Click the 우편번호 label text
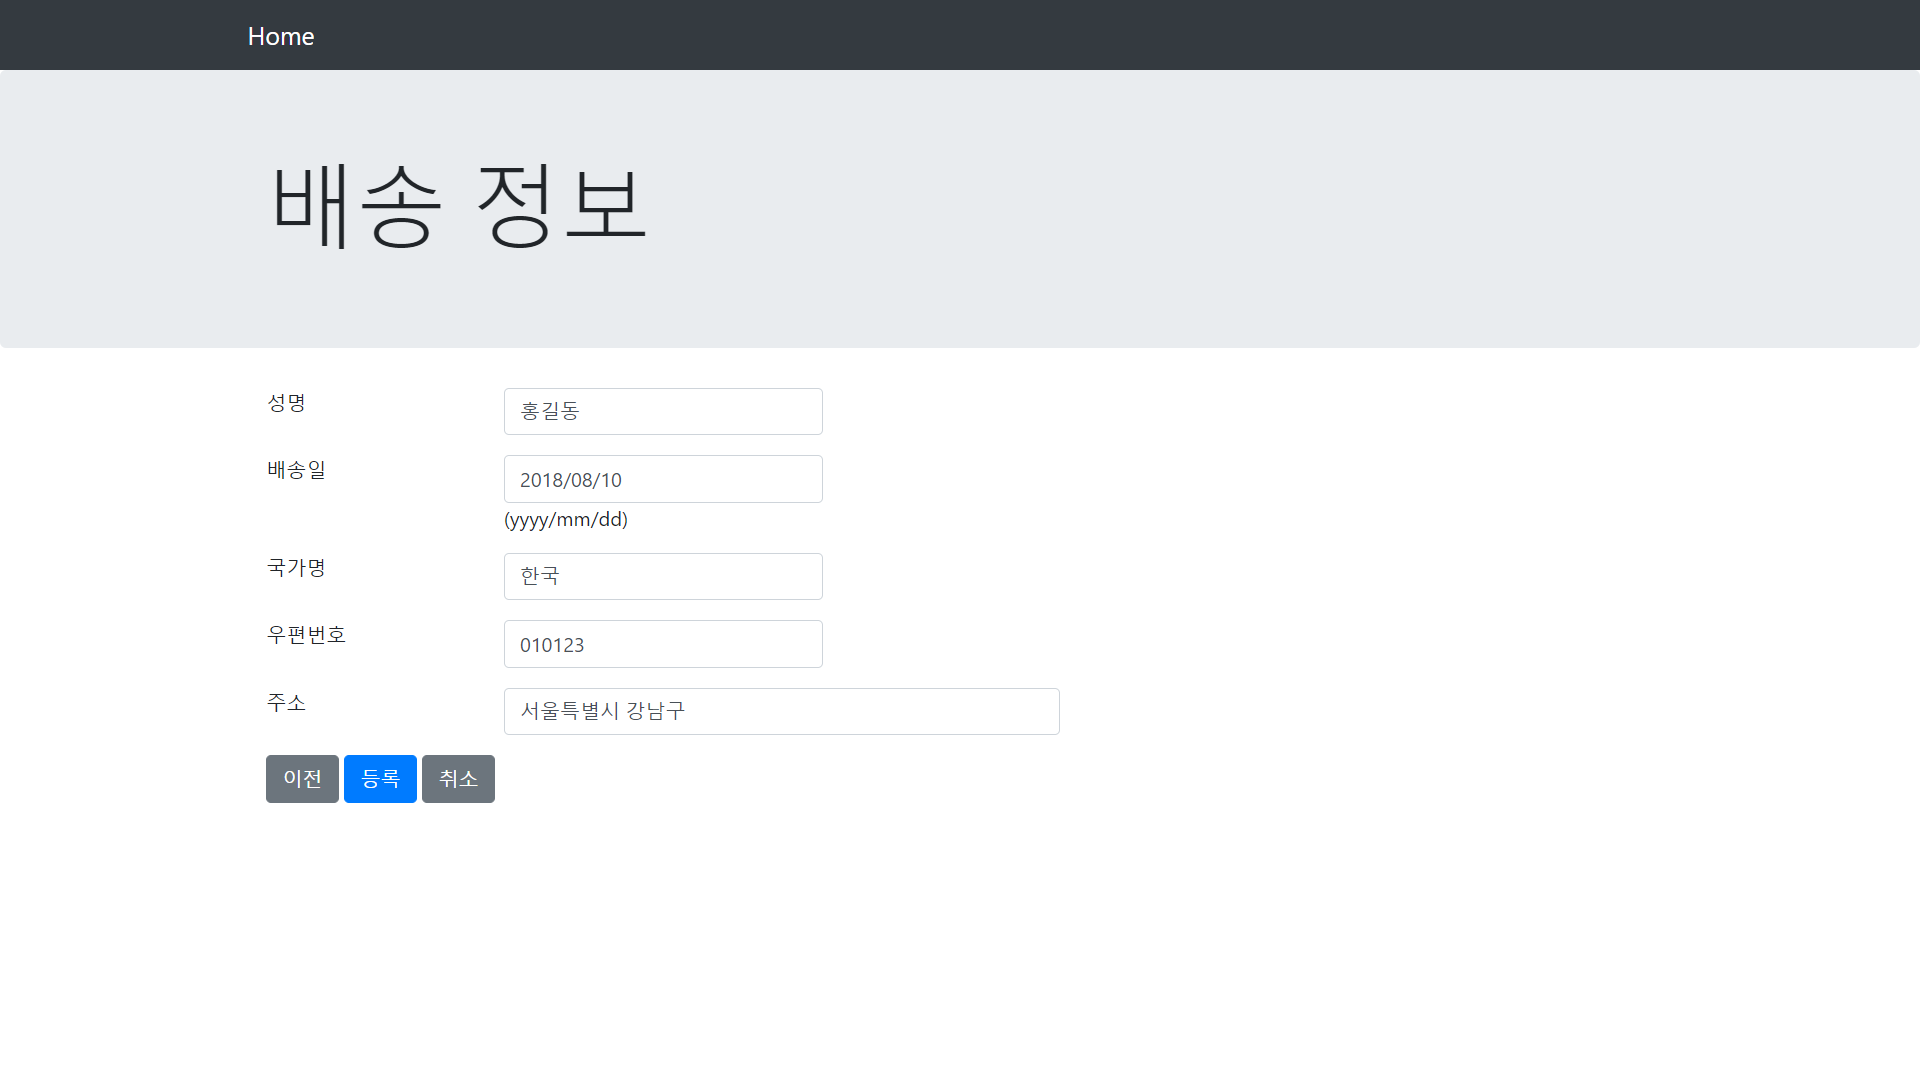 [x=306, y=635]
